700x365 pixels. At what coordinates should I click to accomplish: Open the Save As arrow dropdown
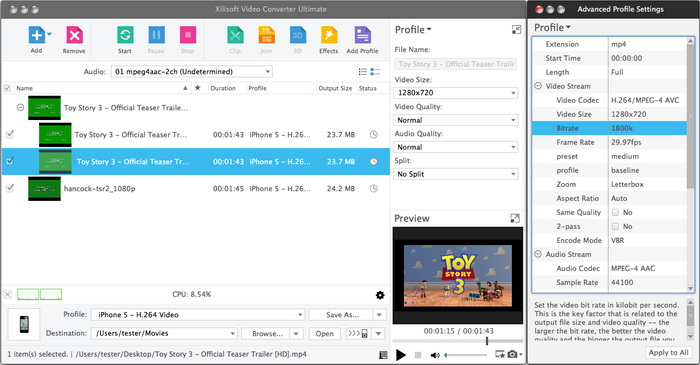tap(379, 315)
